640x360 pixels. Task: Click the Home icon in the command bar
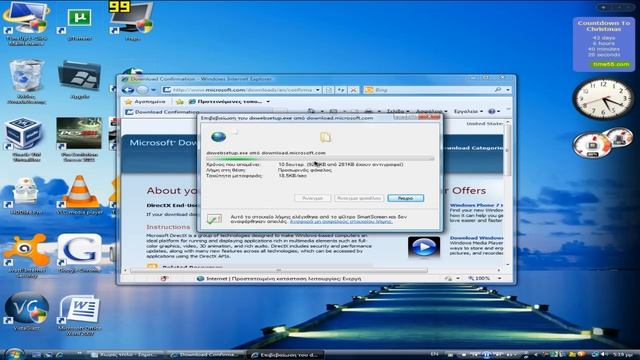311,111
